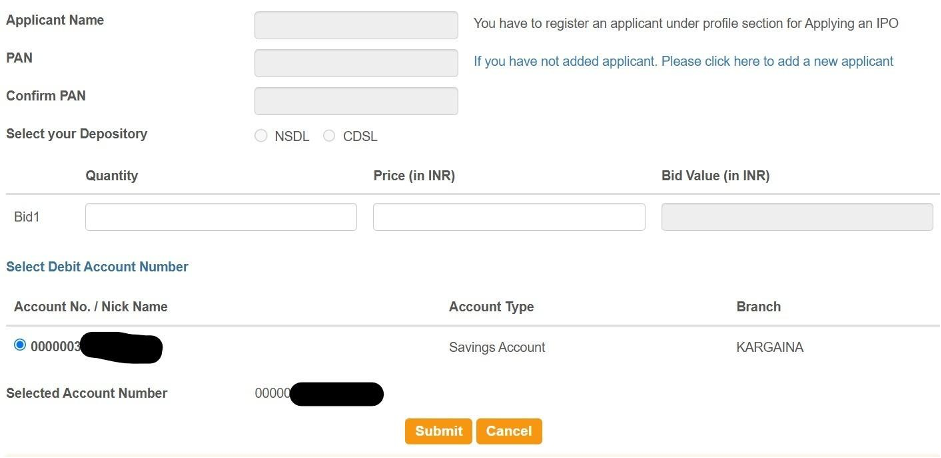Click the Bid1 Quantity input box

[221, 217]
